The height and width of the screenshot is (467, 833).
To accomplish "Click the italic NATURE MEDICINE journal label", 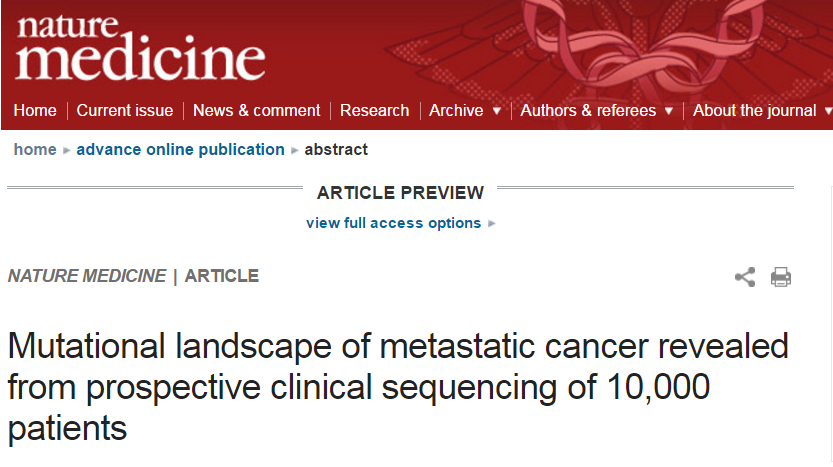I will pyautogui.click(x=87, y=276).
